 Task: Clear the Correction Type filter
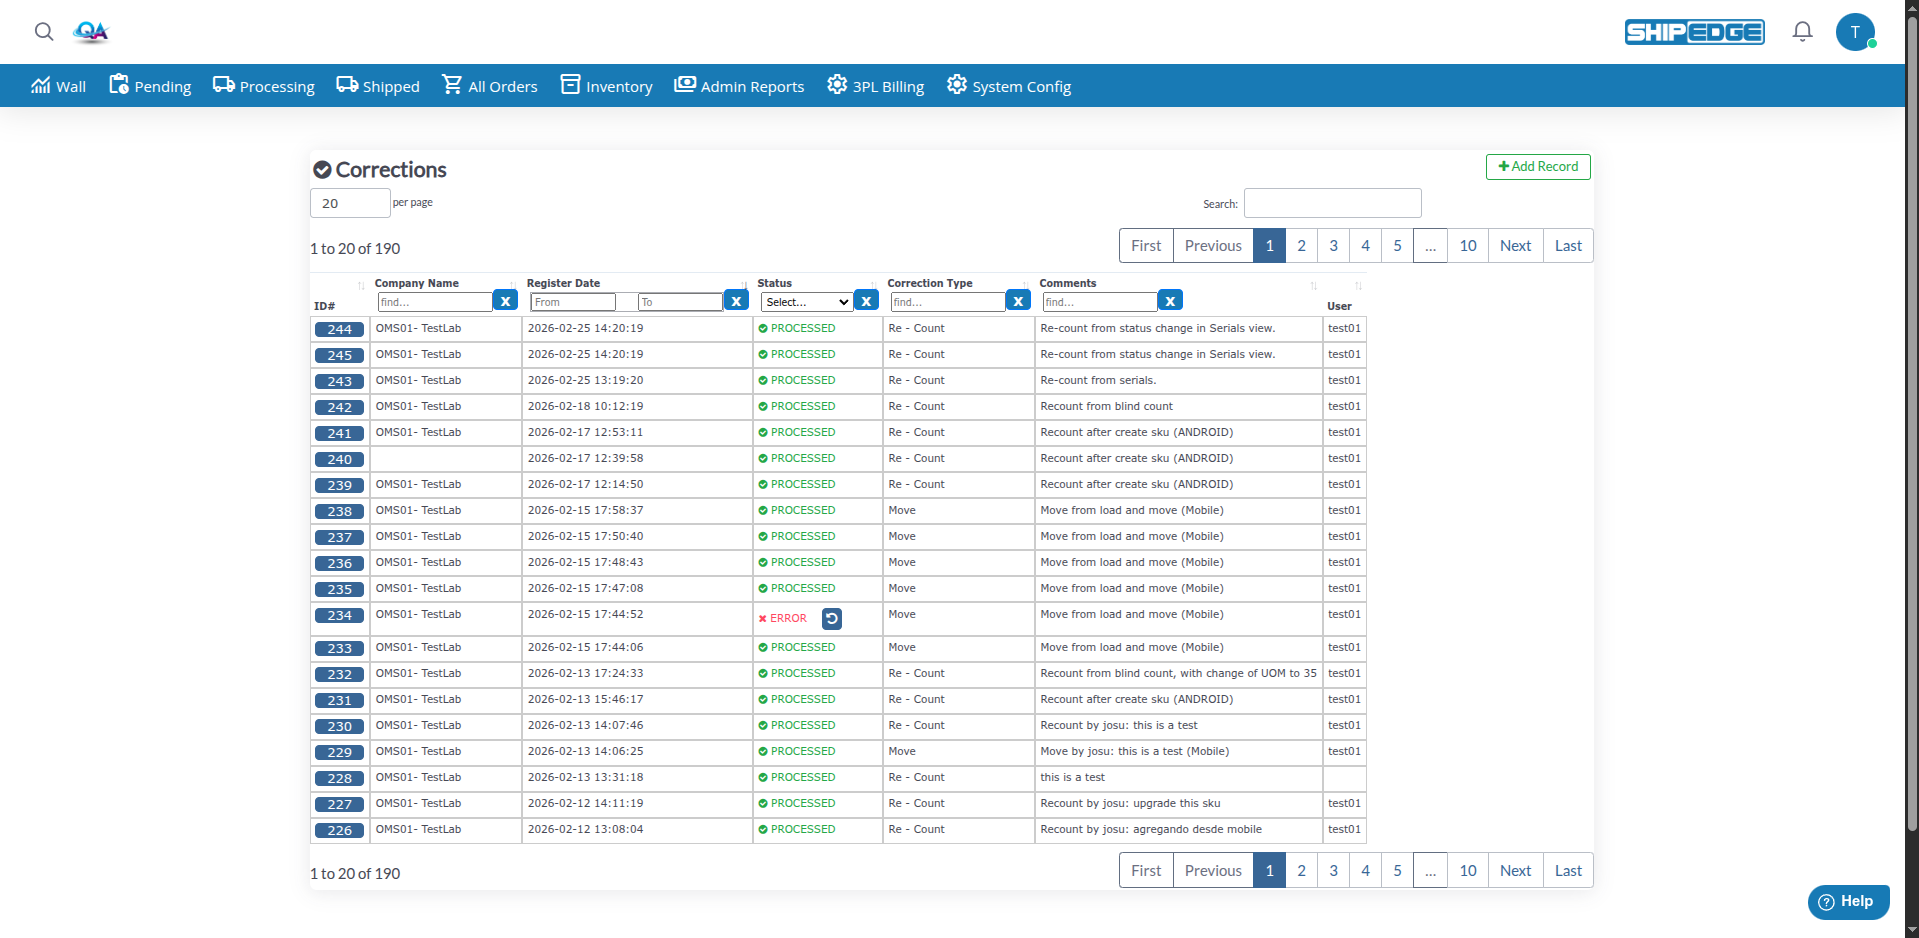tap(1018, 301)
